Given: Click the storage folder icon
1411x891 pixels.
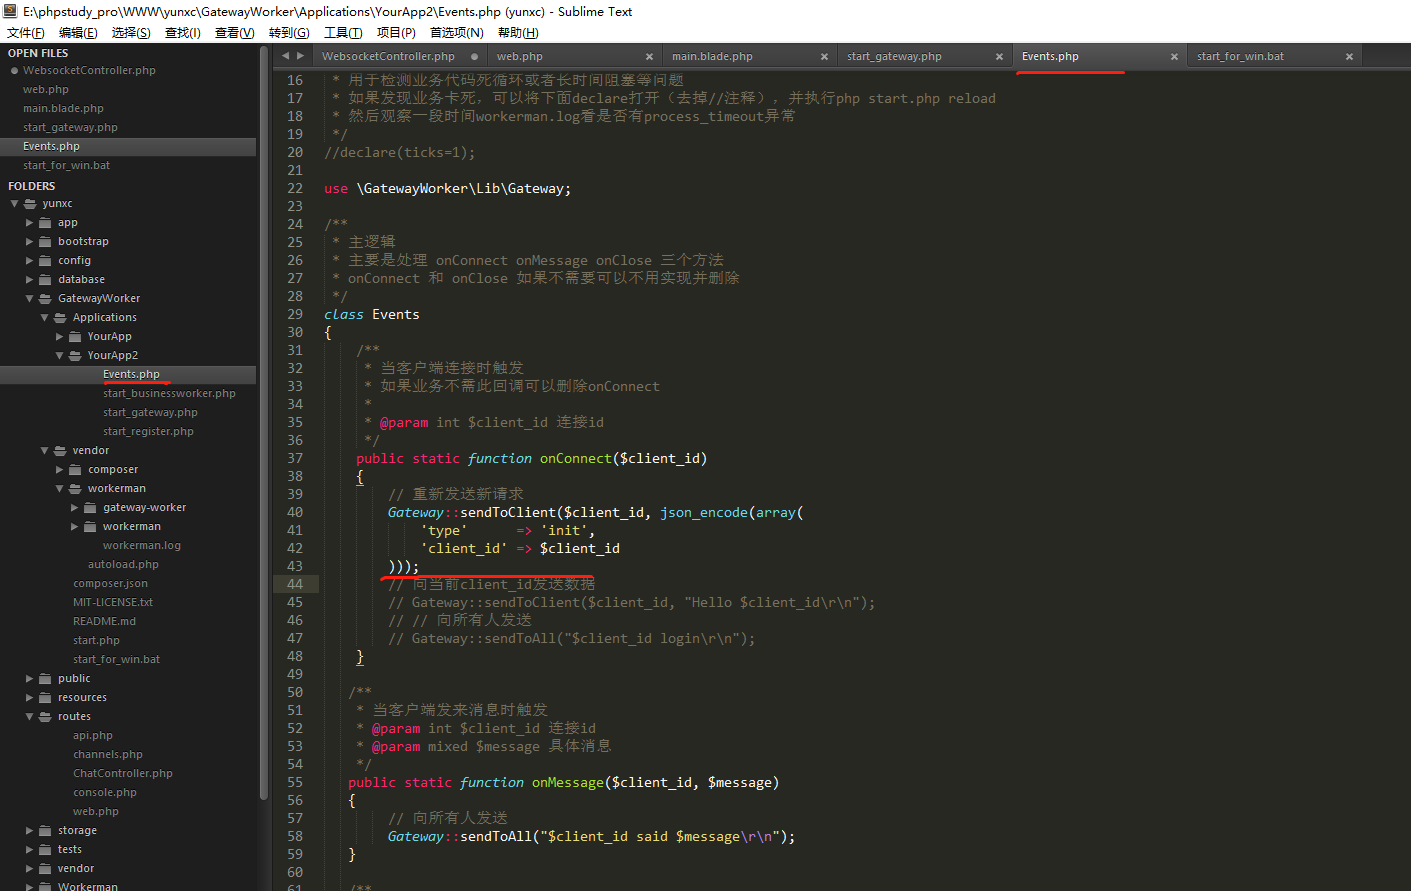Looking at the screenshot, I should tap(45, 831).
